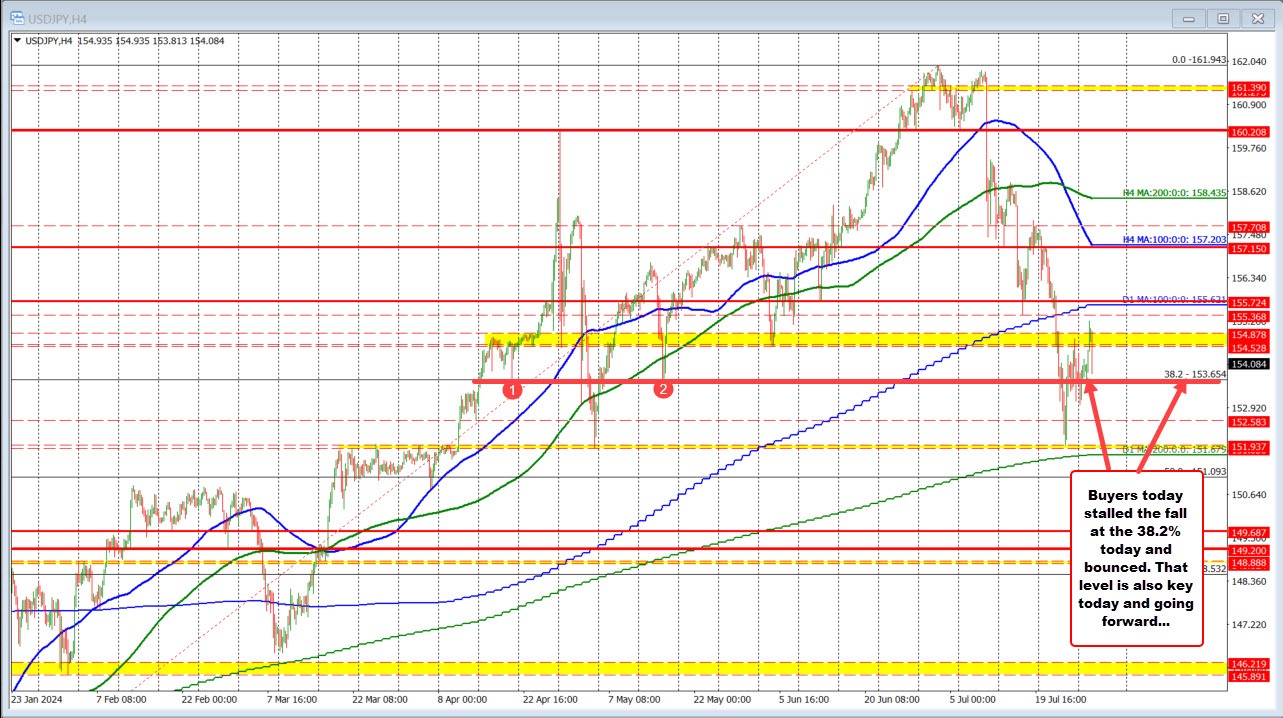Select the 'Buyers today stalled' annotation box

tap(1137, 558)
